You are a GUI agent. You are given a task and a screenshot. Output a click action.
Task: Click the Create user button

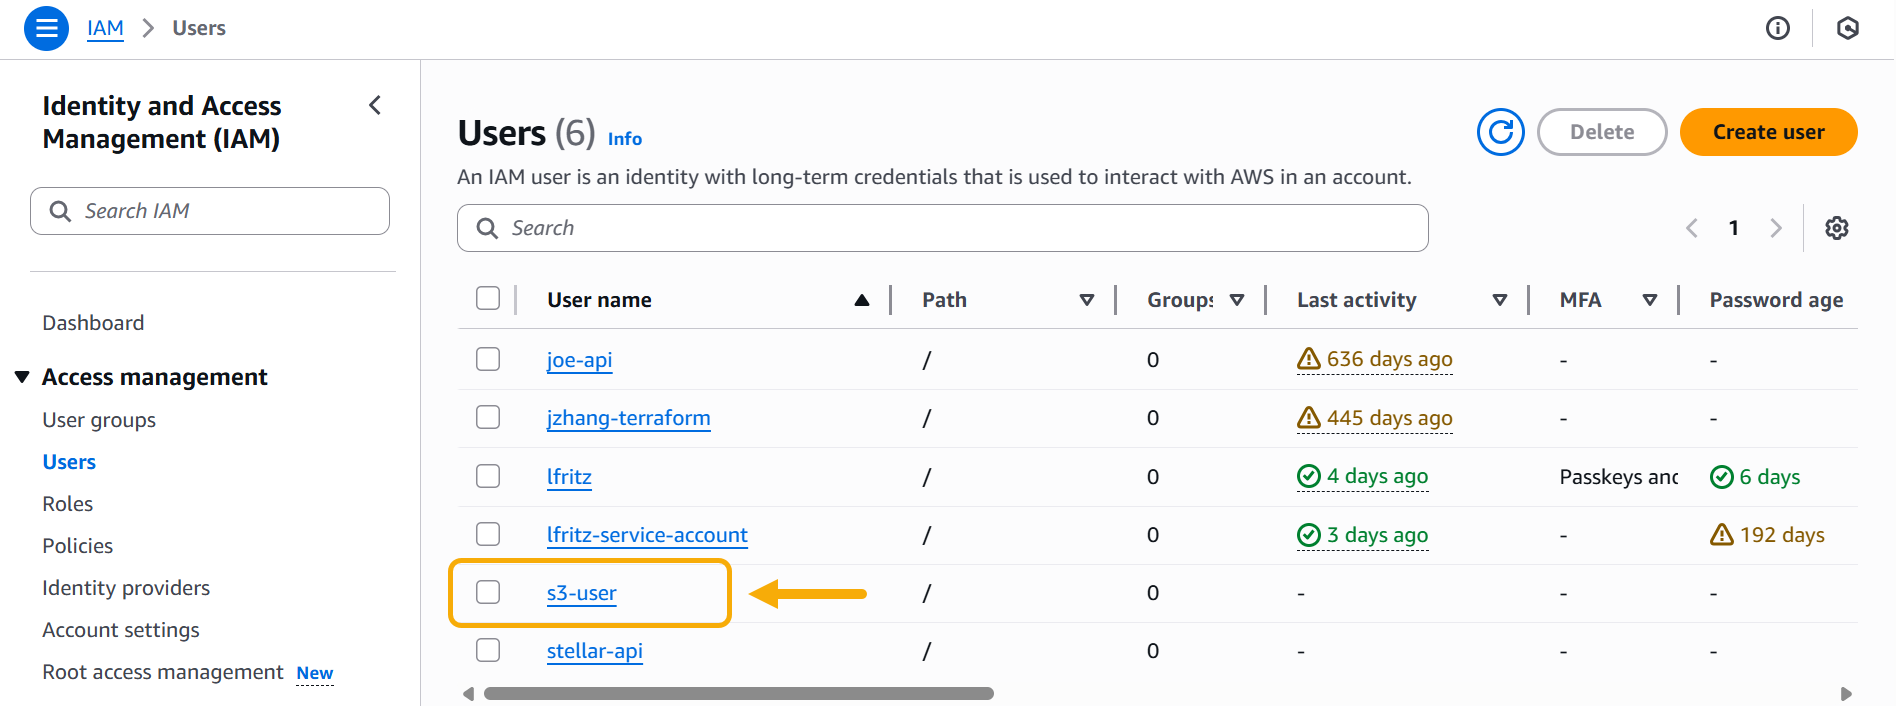point(1767,132)
